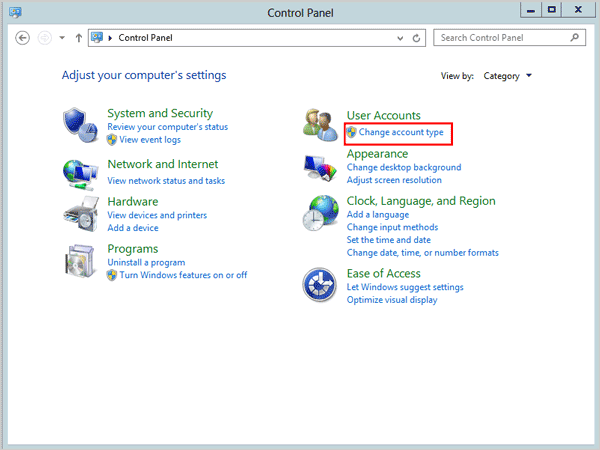Minimize the Control Panel window
The width and height of the screenshot is (600, 450).
(x=531, y=10)
